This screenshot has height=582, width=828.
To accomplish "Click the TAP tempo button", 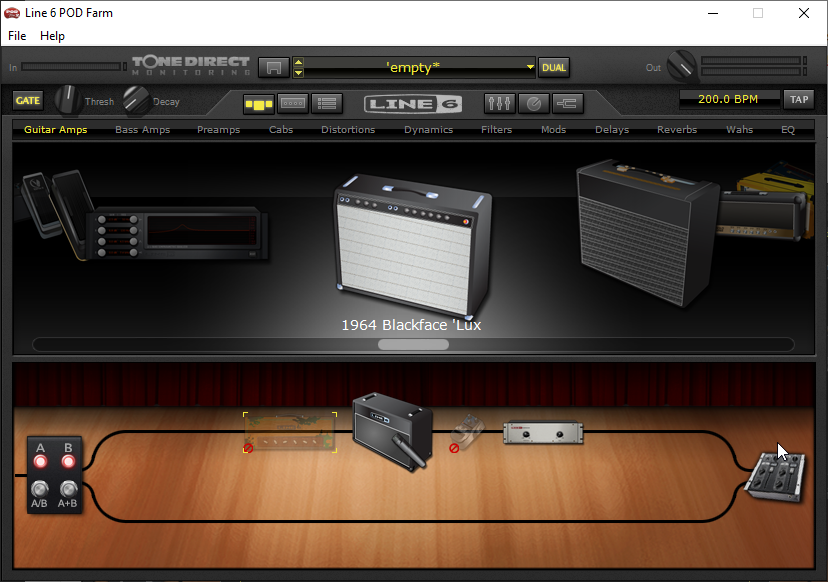I will (x=798, y=99).
